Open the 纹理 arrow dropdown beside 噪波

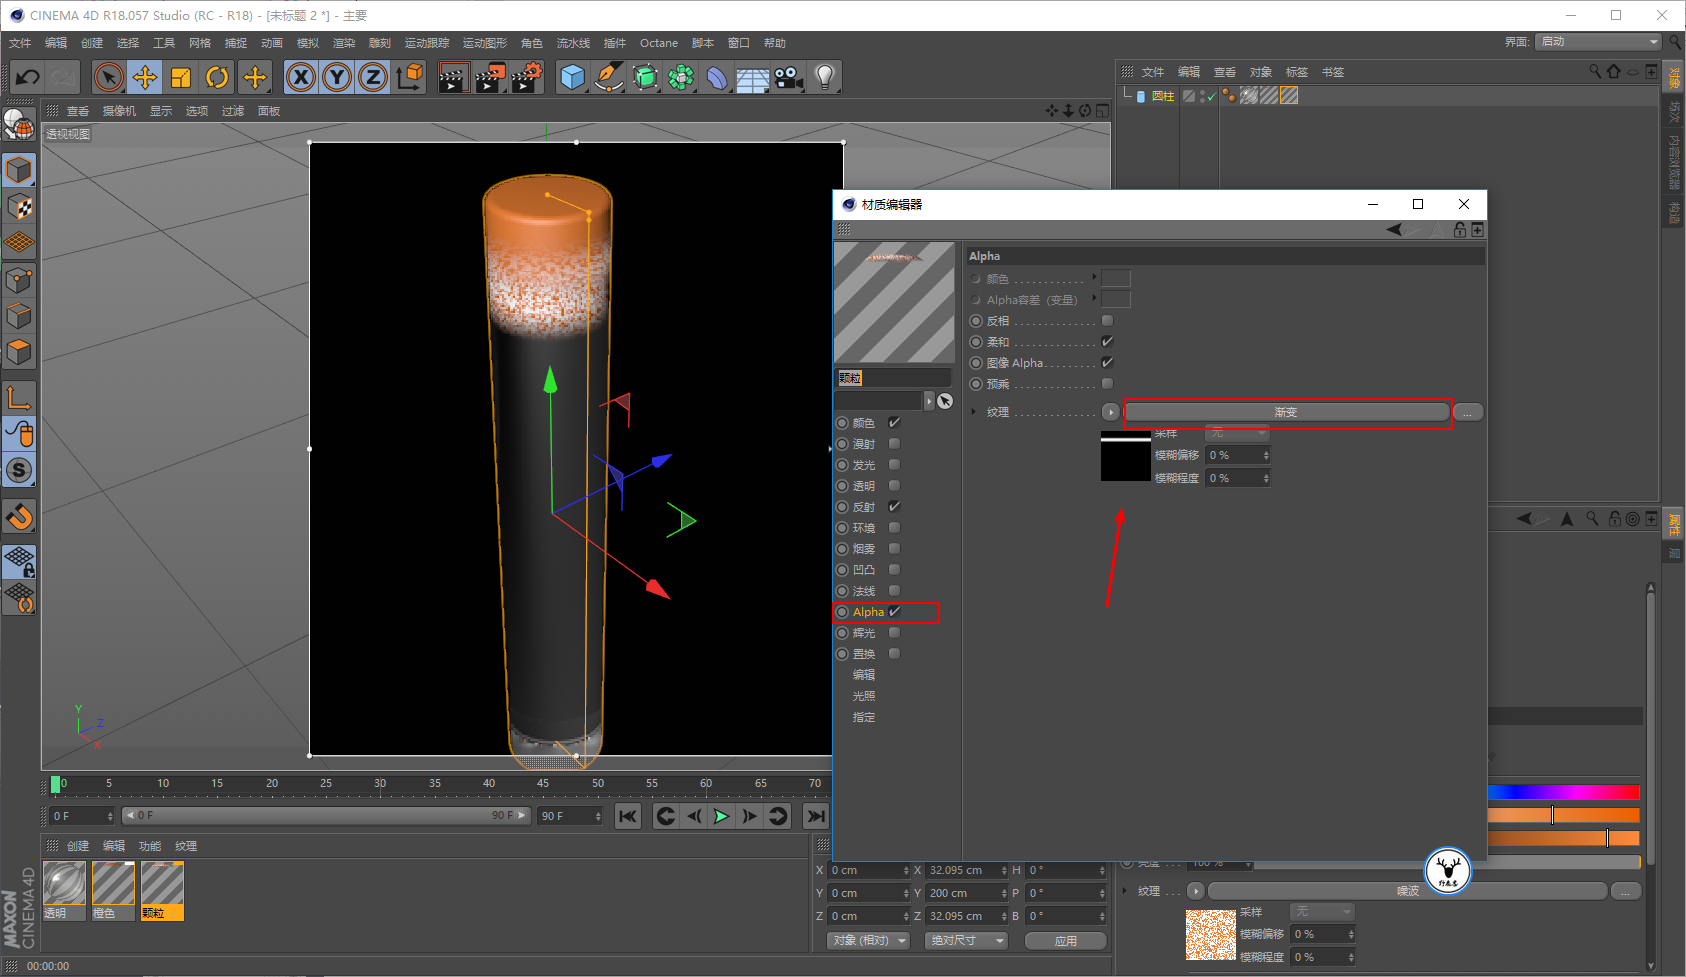tap(1196, 891)
